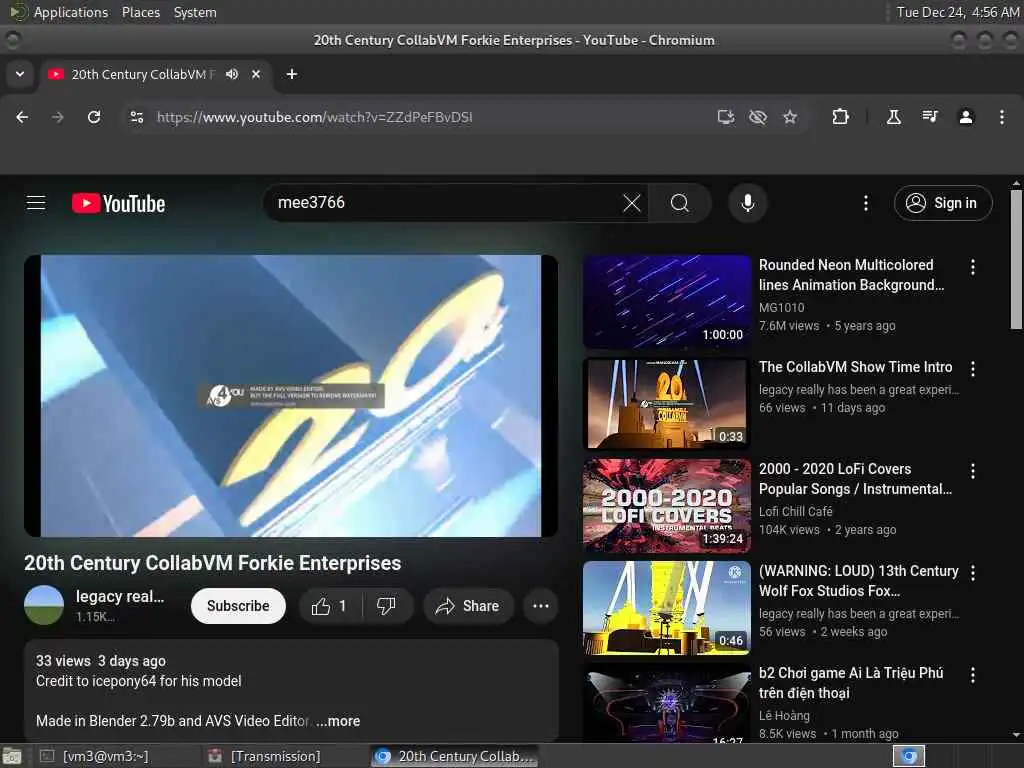Expand description with ...more
The width and height of the screenshot is (1024, 768).
click(338, 721)
